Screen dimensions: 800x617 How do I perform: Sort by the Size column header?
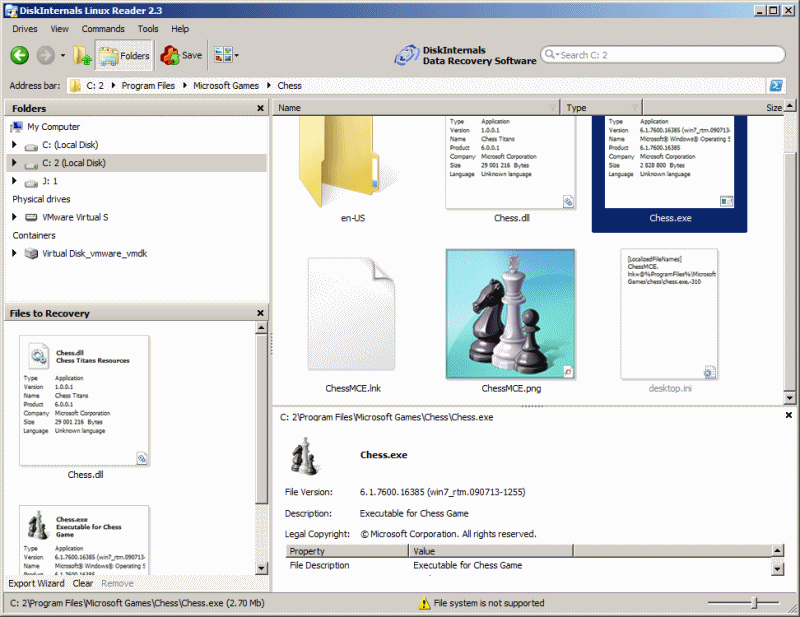713,108
